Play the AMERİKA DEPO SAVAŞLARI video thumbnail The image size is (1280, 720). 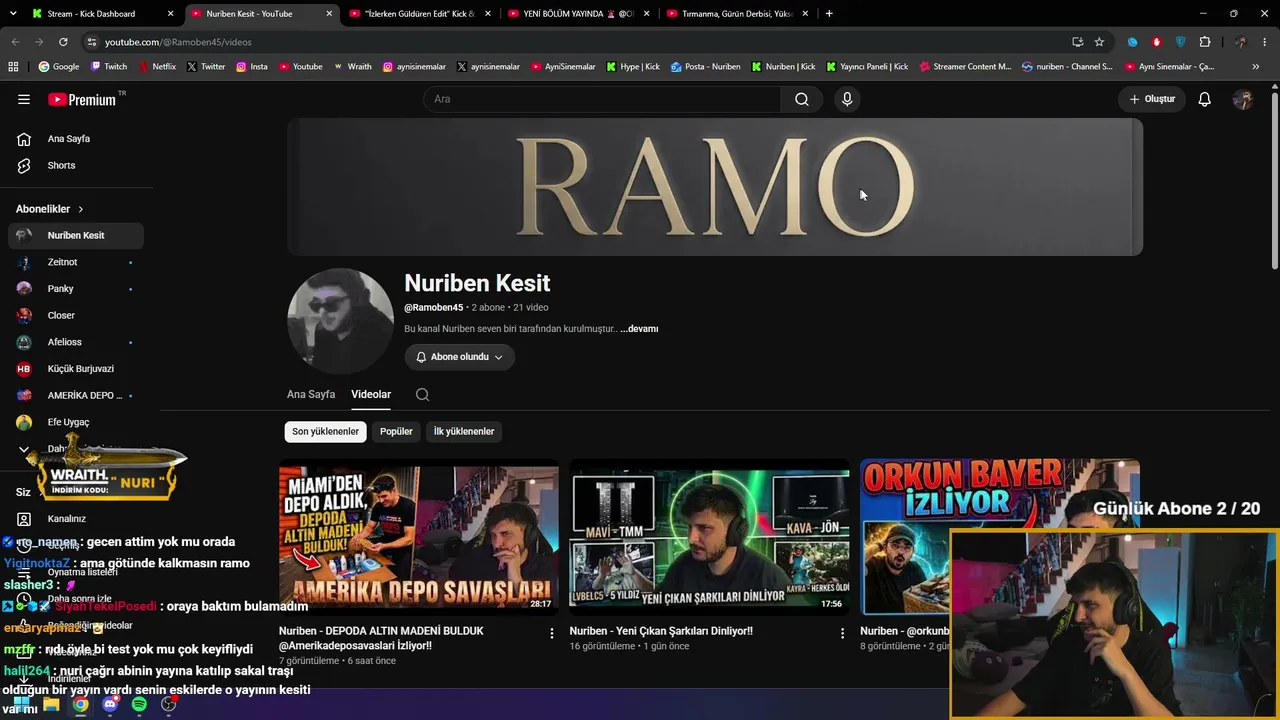pyautogui.click(x=419, y=537)
